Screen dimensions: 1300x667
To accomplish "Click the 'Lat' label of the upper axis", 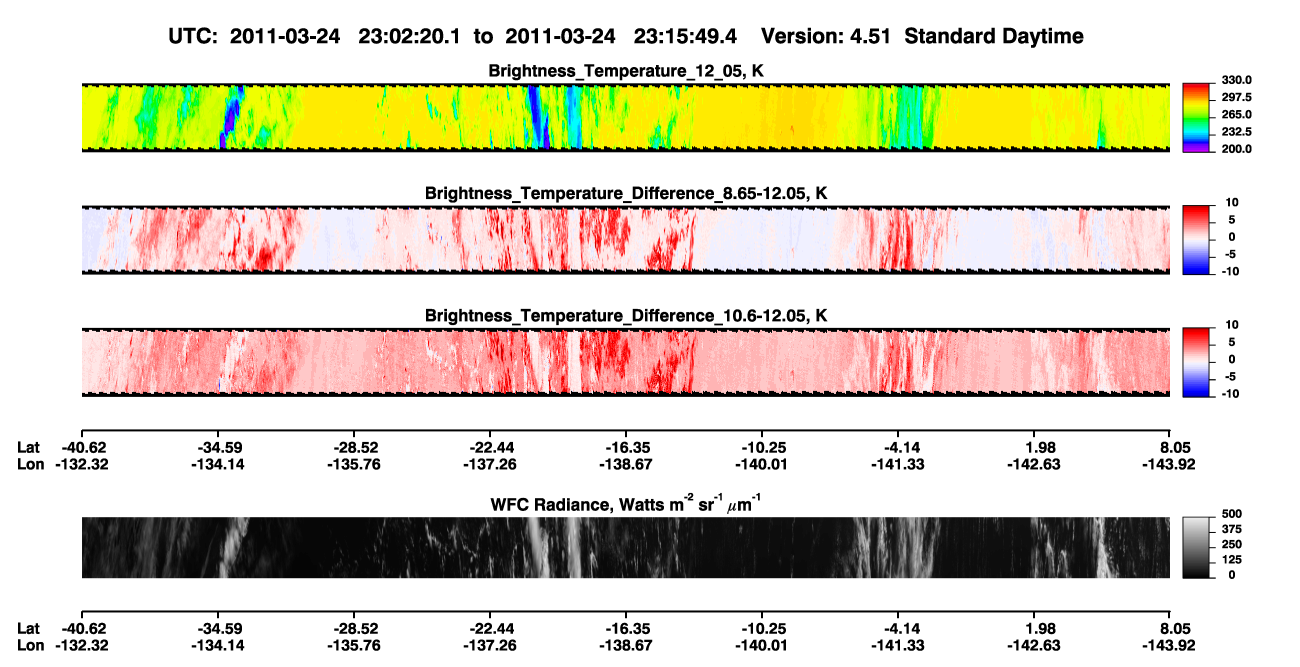I will point(29,448).
